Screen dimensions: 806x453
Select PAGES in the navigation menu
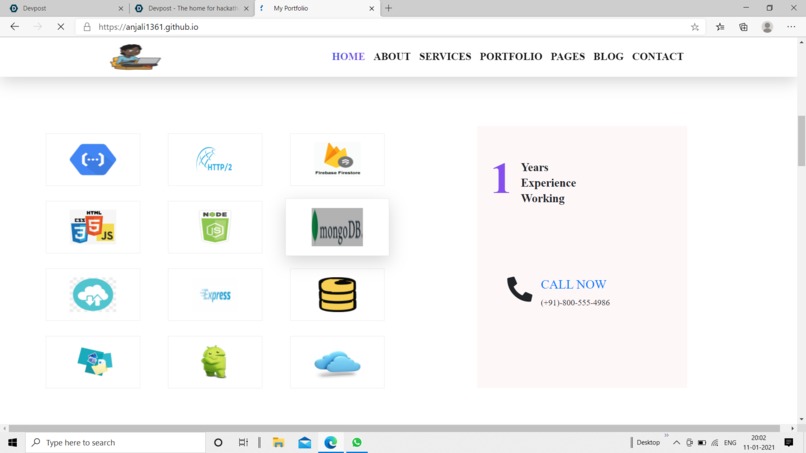coord(567,57)
